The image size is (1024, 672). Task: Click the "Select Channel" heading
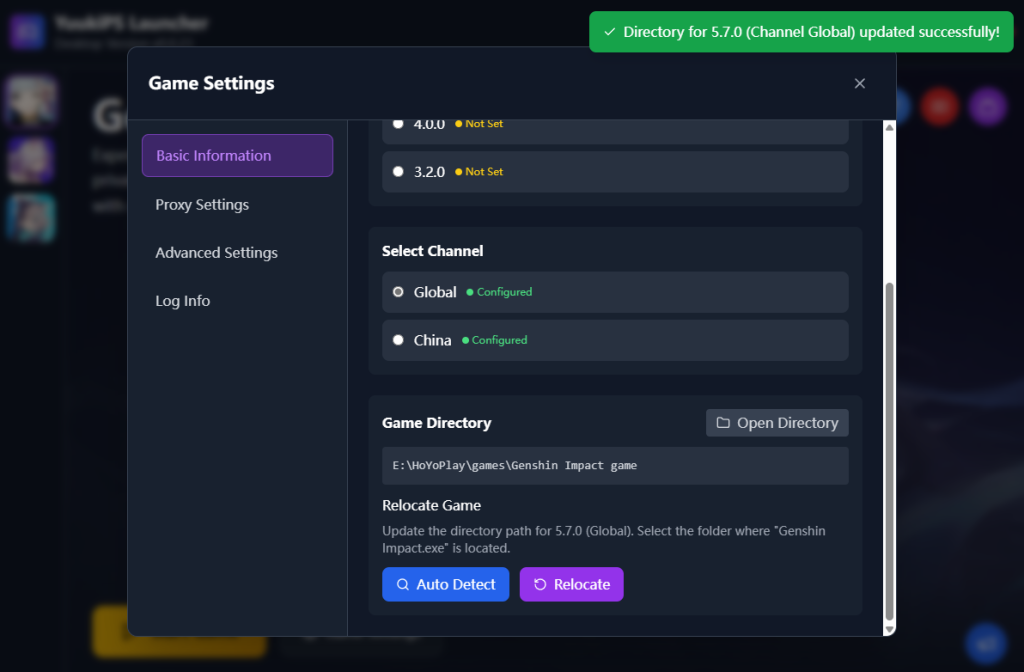click(432, 251)
